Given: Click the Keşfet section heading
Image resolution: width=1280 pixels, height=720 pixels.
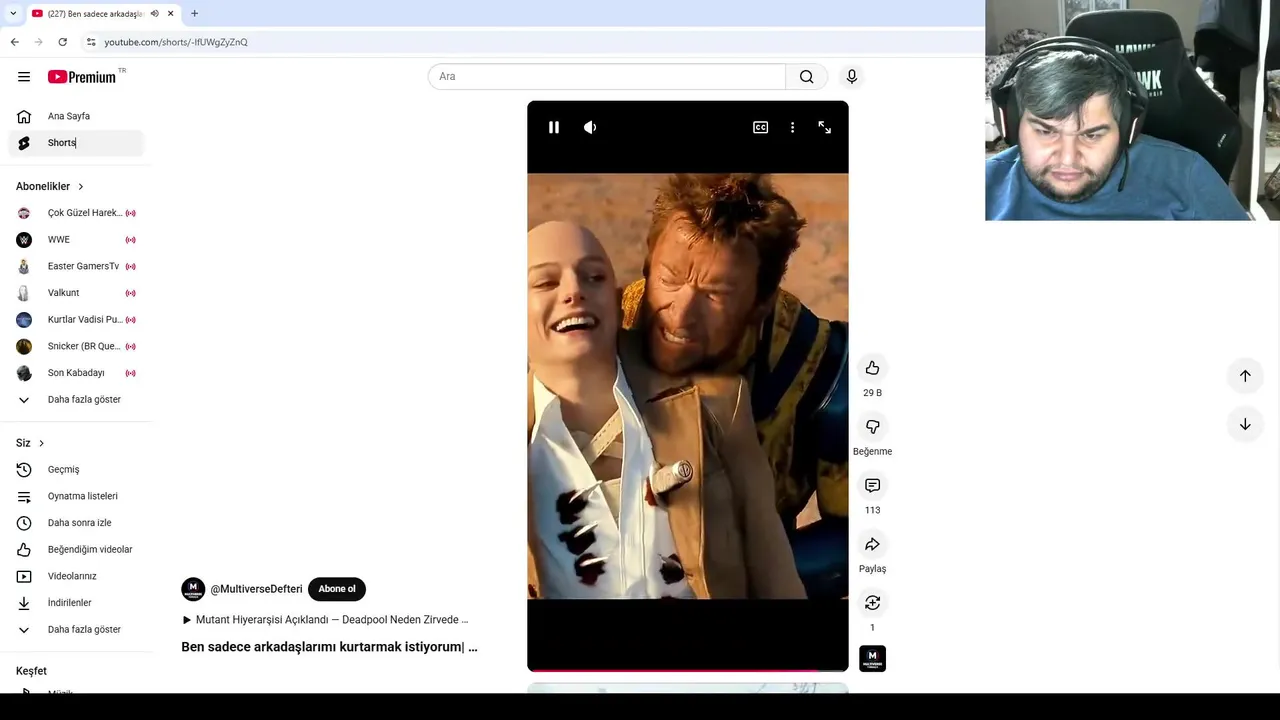Looking at the screenshot, I should point(31,671).
